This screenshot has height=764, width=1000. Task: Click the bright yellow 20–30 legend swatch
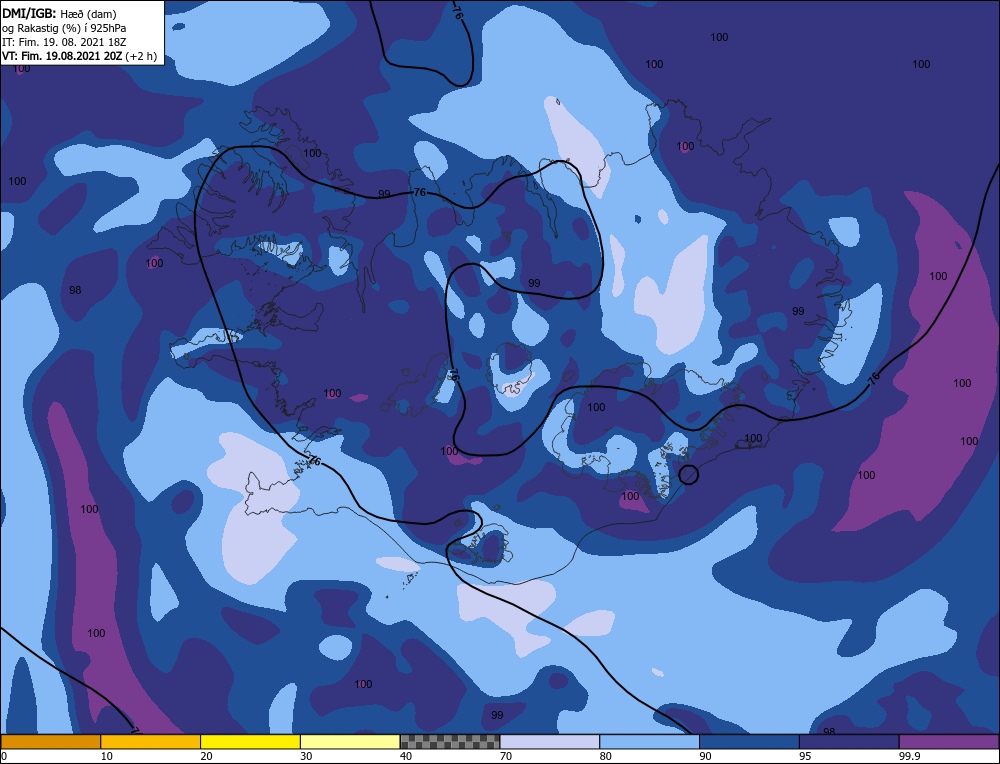tap(250, 742)
